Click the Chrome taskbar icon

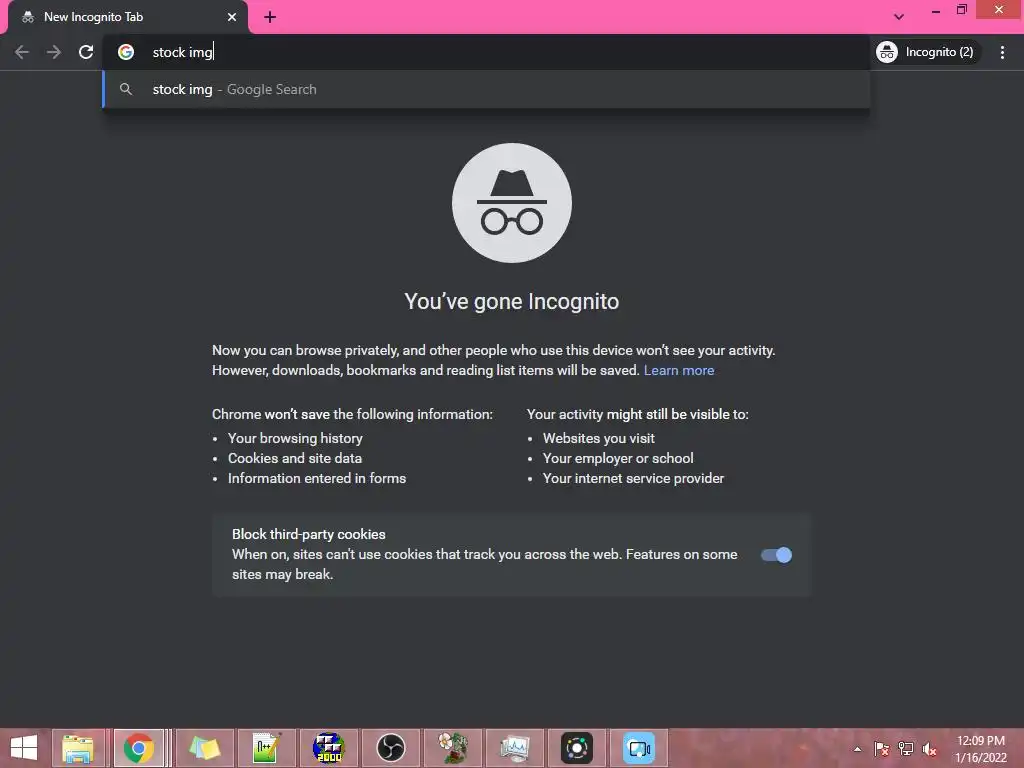139,748
